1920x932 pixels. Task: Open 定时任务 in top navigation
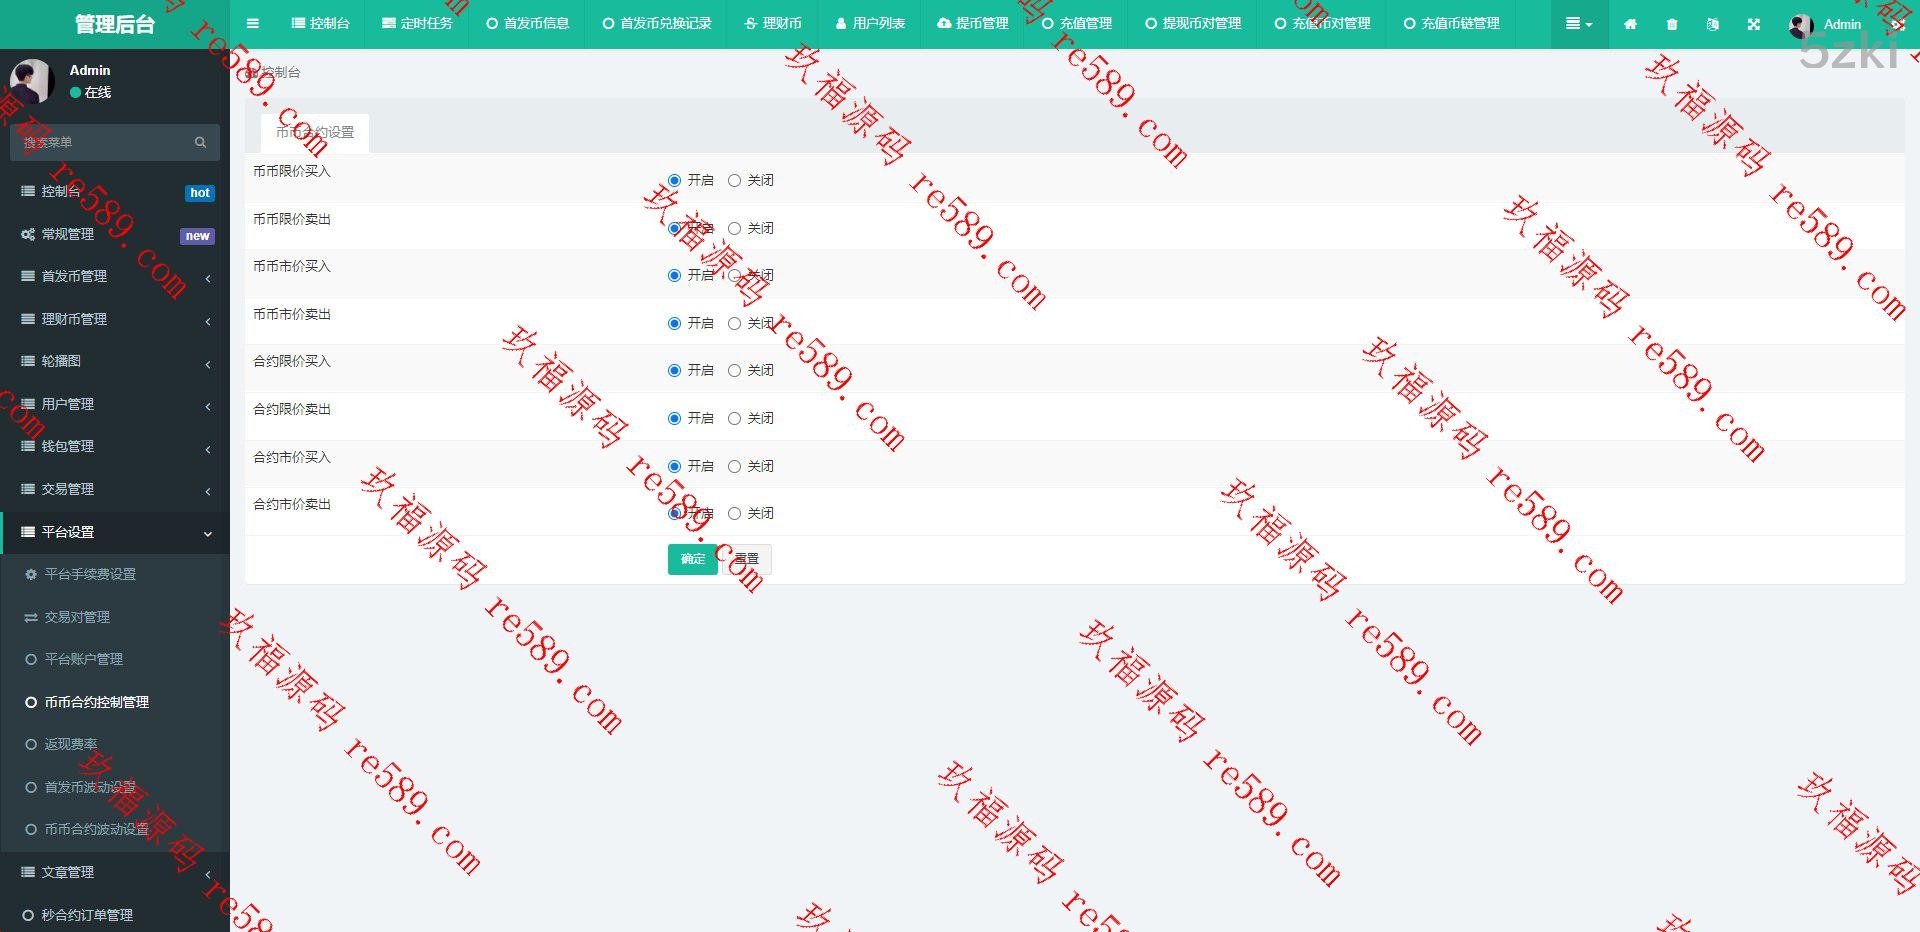click(x=417, y=24)
